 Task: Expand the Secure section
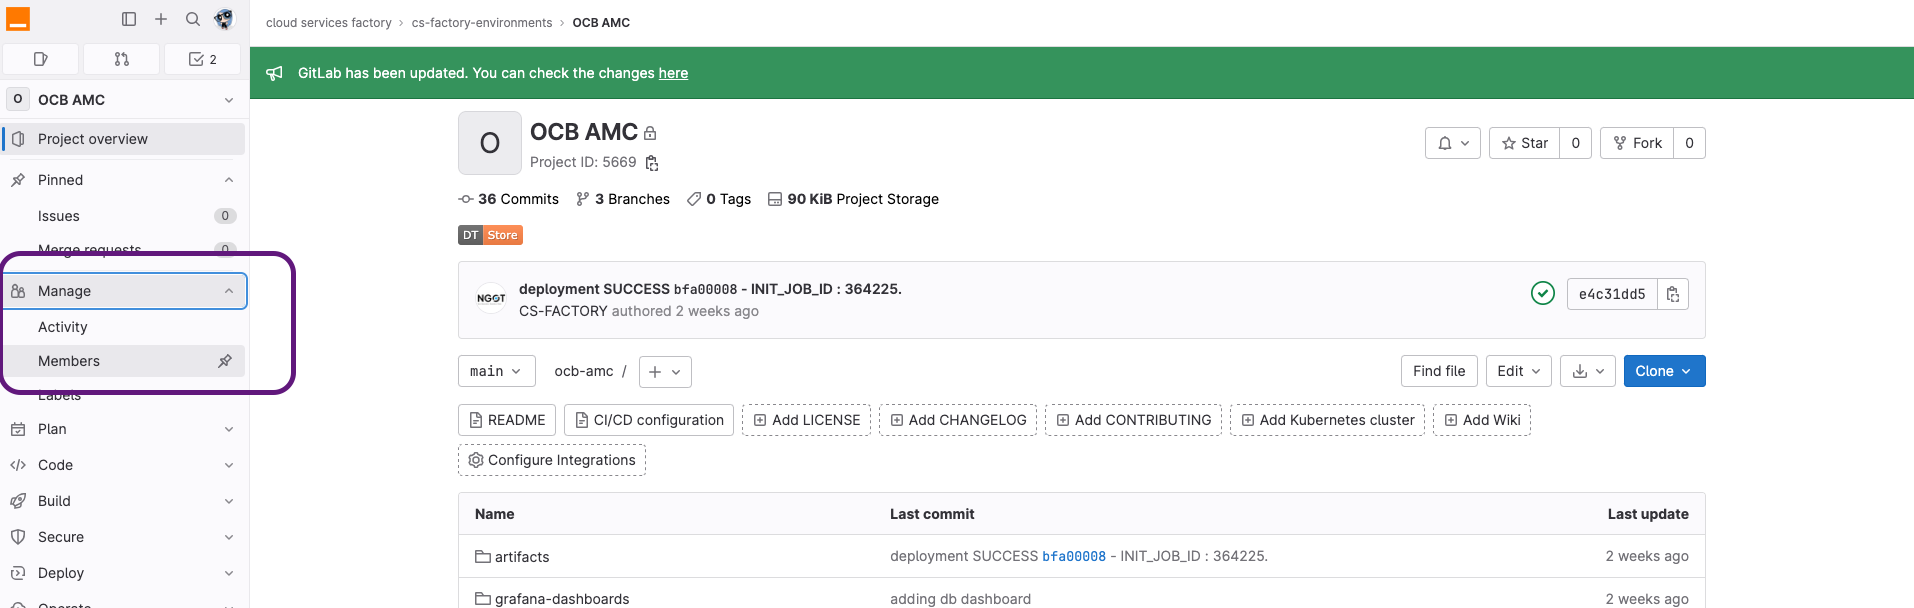click(x=124, y=537)
